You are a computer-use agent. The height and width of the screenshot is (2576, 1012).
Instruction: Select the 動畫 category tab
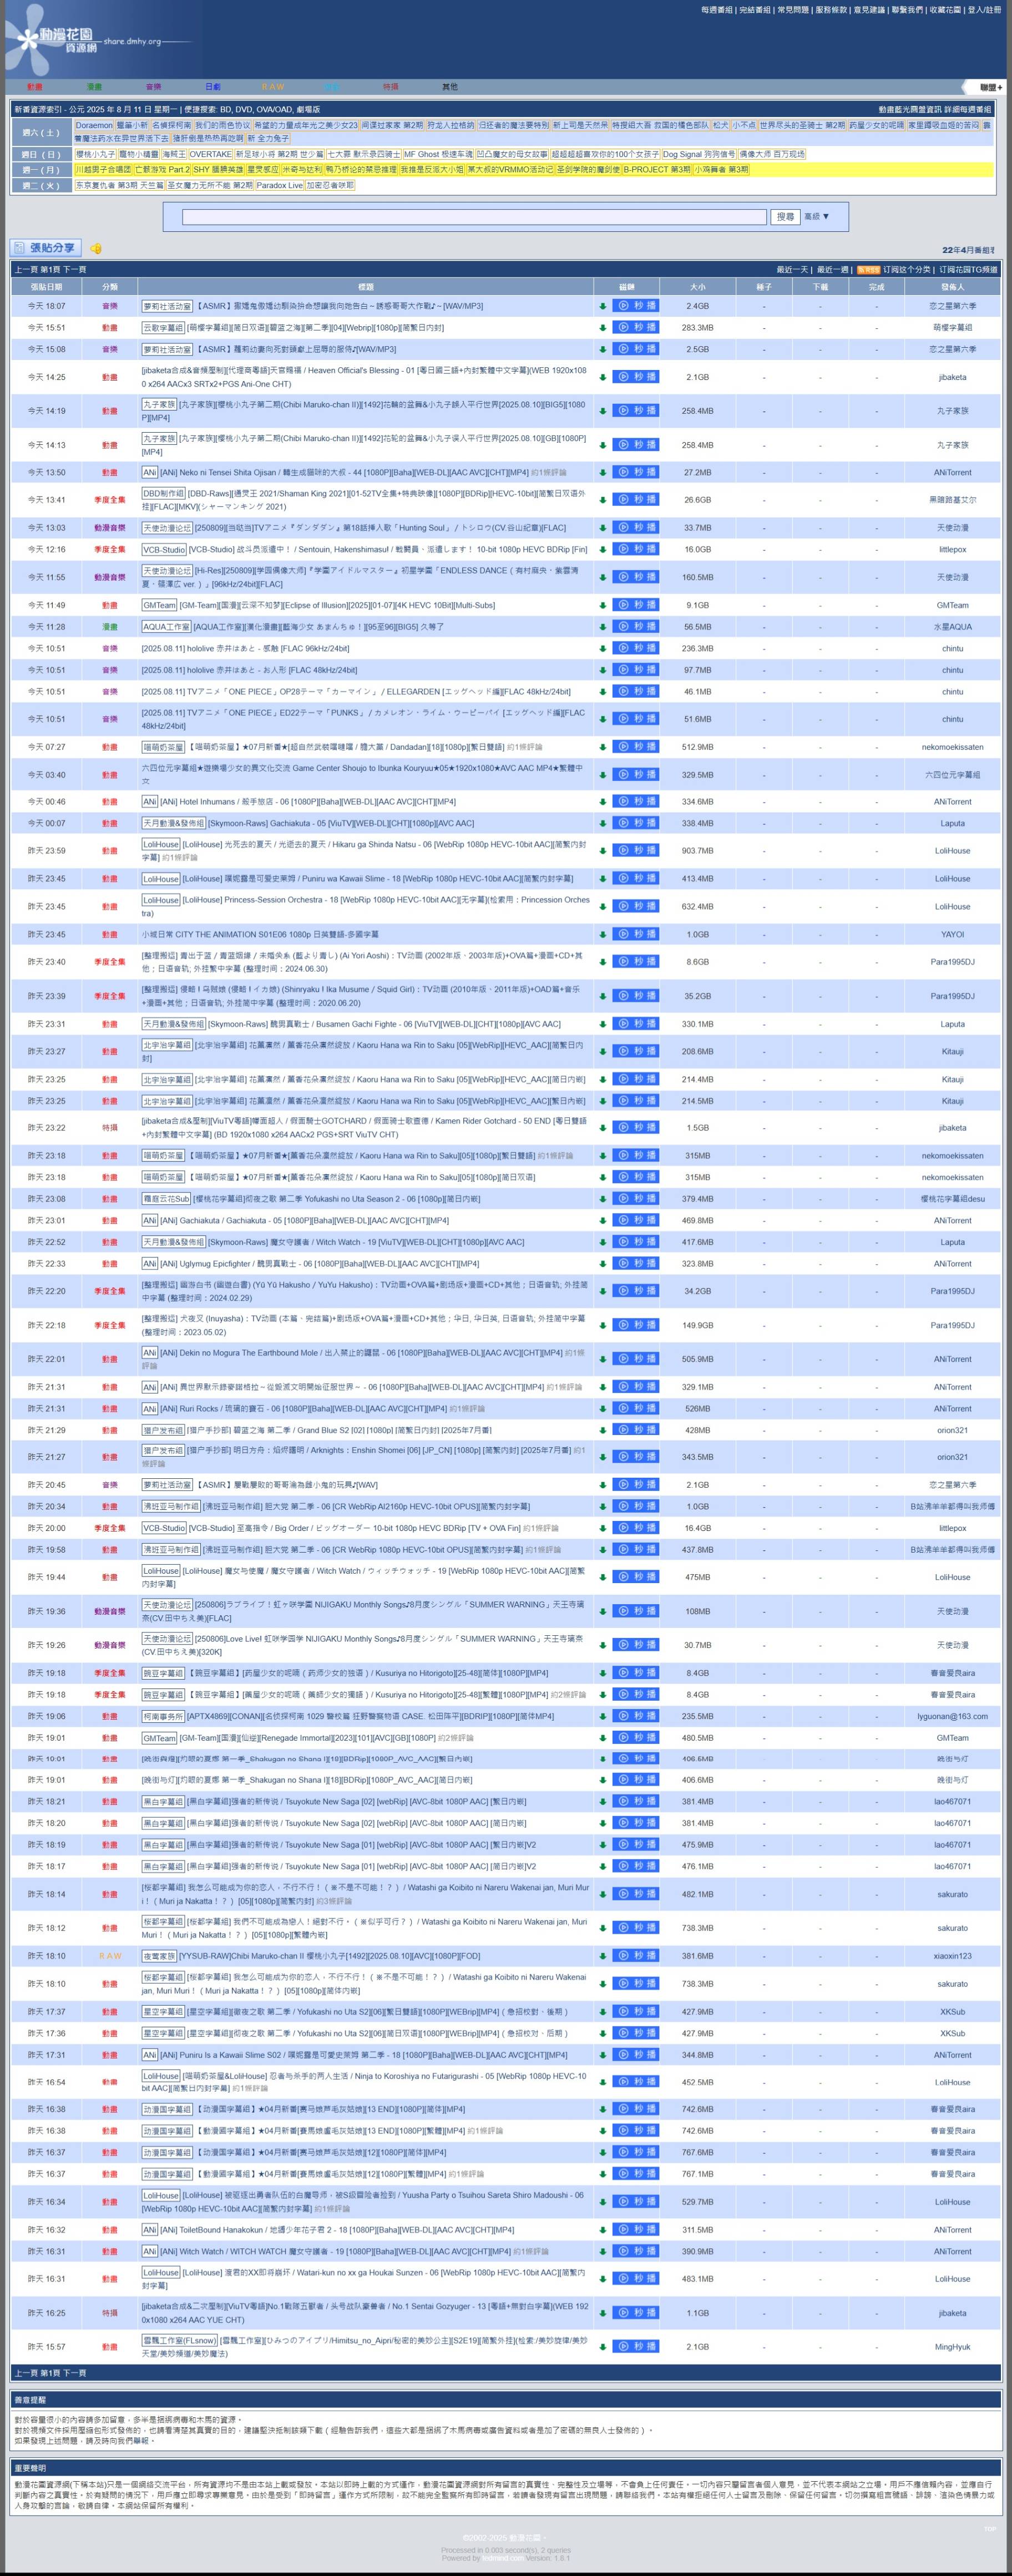[35, 87]
